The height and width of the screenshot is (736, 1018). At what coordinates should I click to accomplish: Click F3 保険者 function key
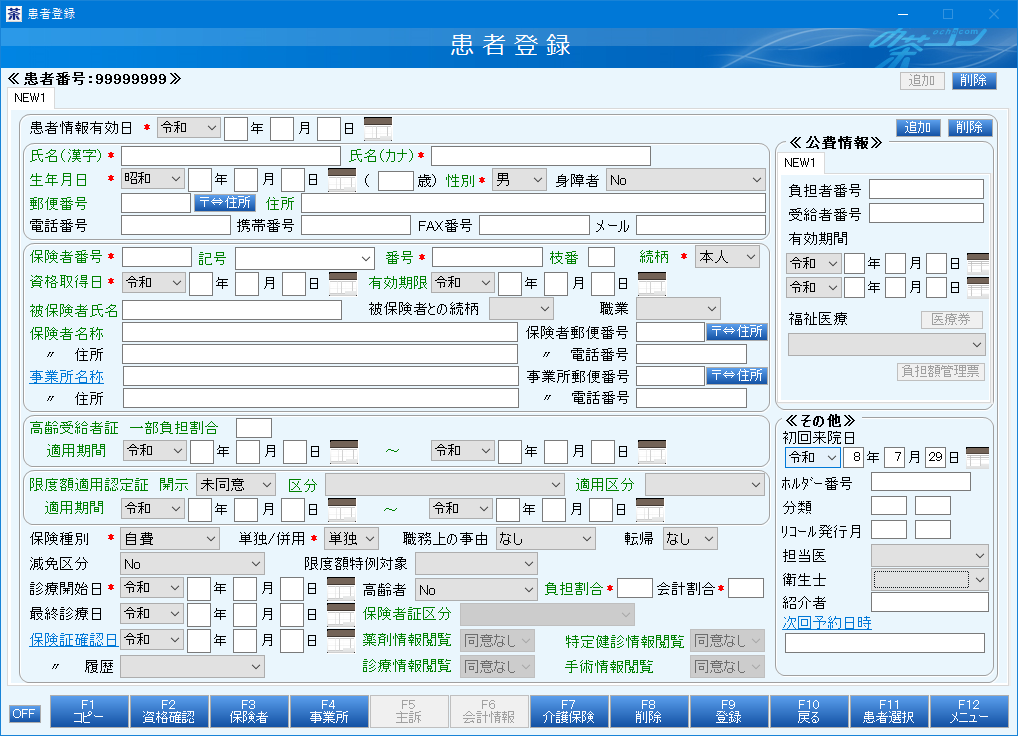249,711
